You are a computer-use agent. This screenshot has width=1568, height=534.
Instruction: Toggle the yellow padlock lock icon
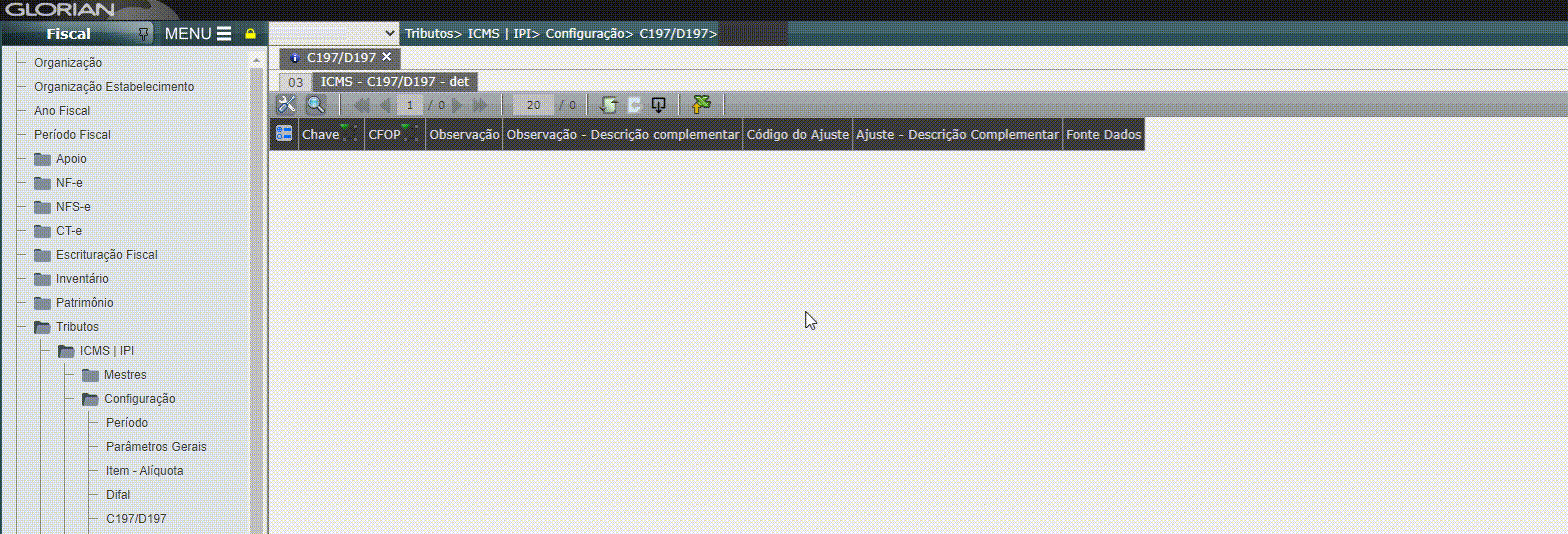pyautogui.click(x=250, y=34)
